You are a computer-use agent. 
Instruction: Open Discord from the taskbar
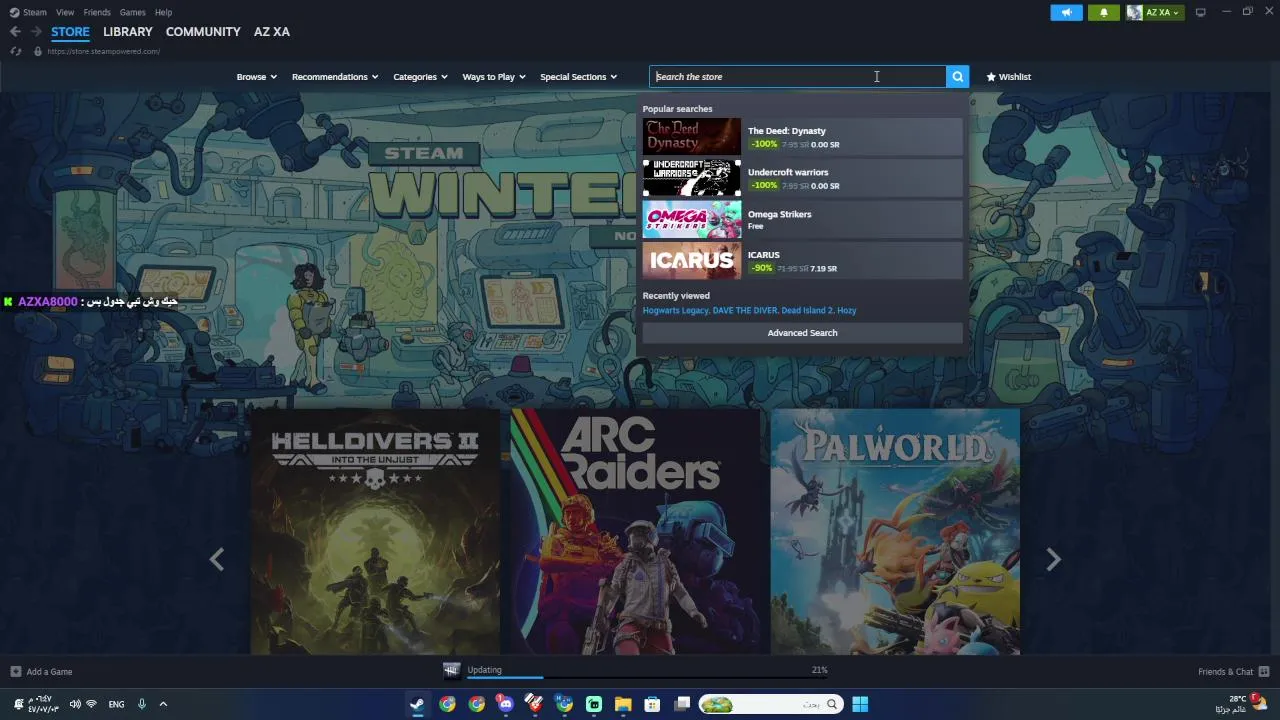click(505, 704)
